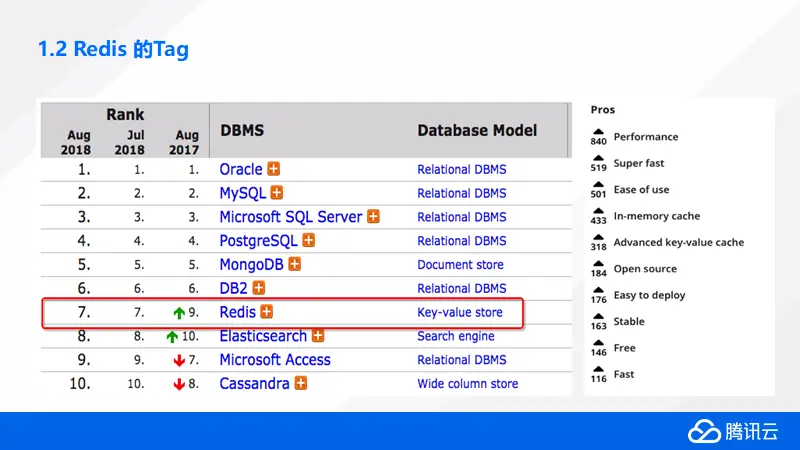Upvote the Fast pro arrow

tap(598, 369)
